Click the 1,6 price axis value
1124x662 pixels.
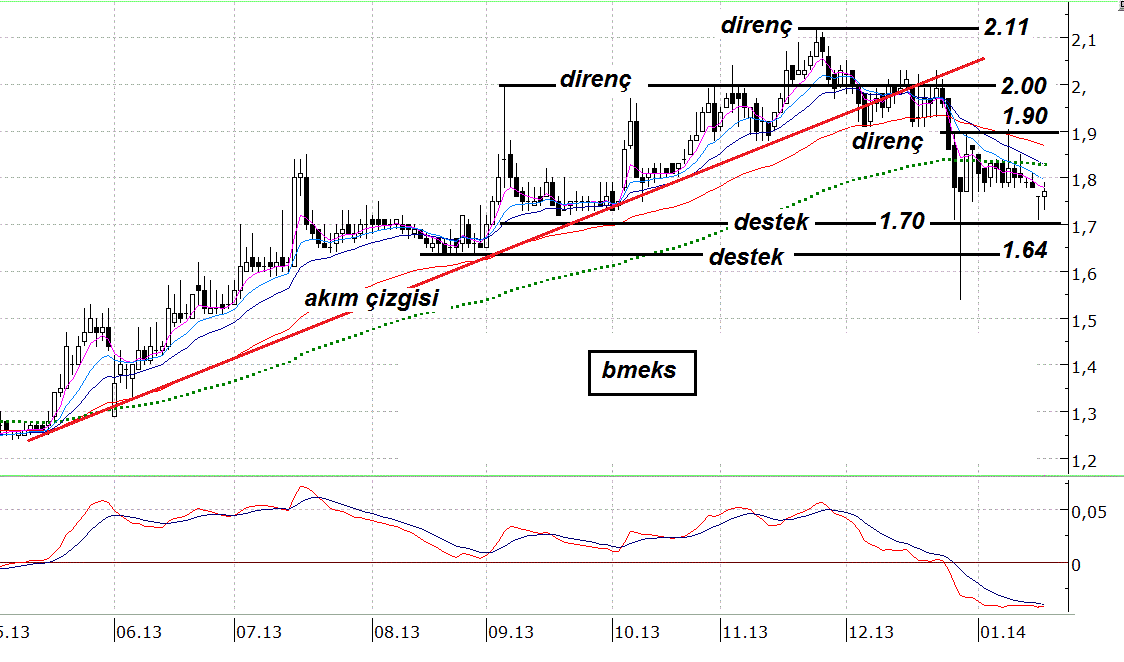(1084, 274)
